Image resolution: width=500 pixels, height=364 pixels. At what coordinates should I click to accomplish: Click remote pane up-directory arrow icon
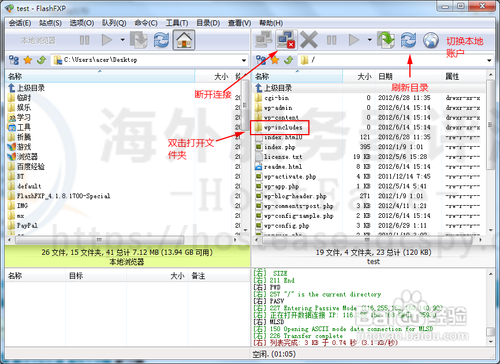click(288, 60)
